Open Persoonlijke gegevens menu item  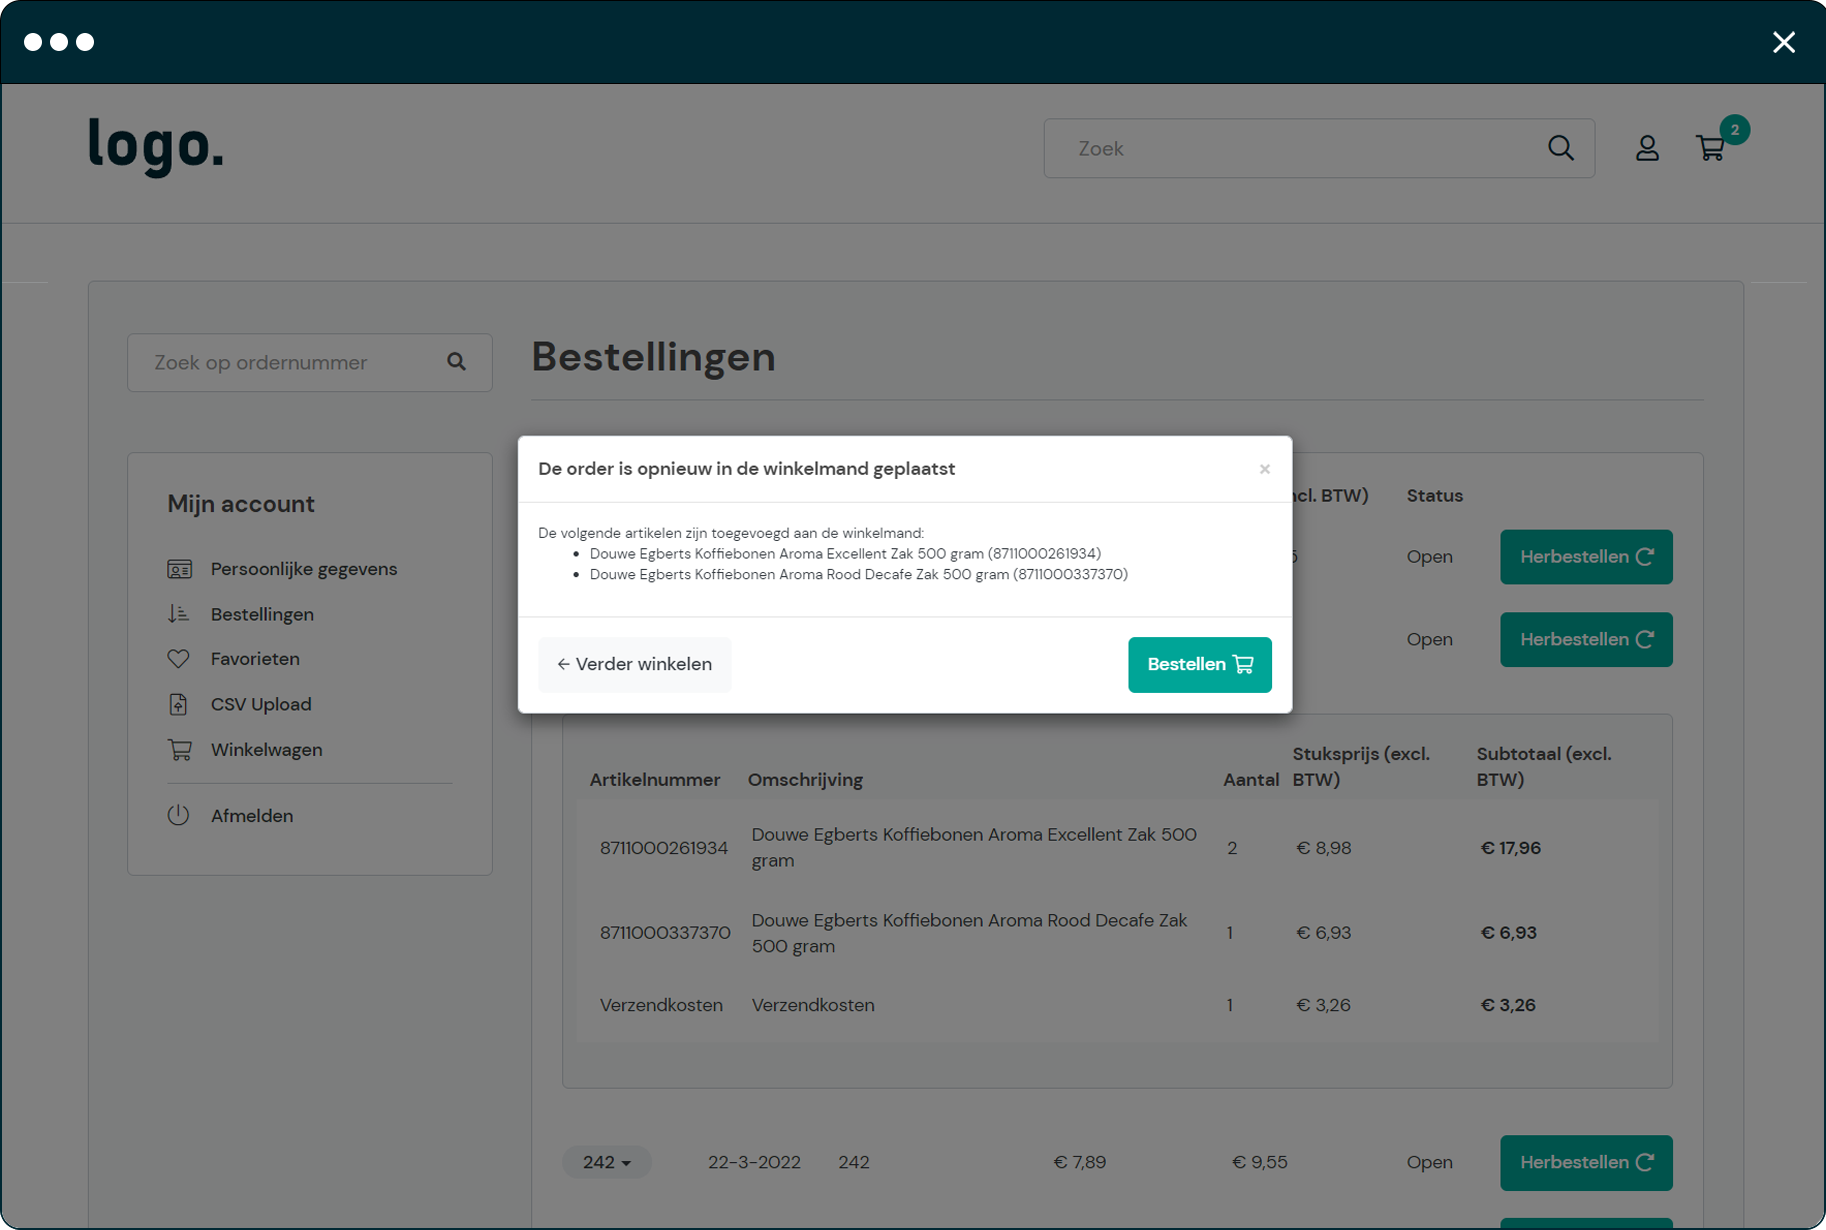click(304, 569)
